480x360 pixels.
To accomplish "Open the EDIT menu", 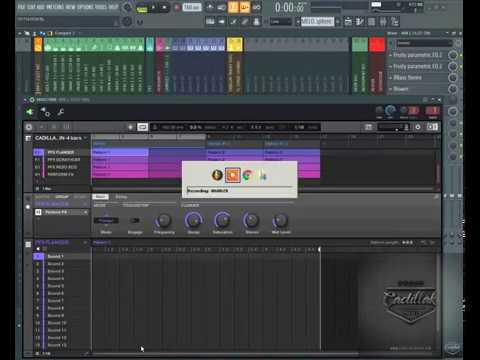I will [31, 7].
